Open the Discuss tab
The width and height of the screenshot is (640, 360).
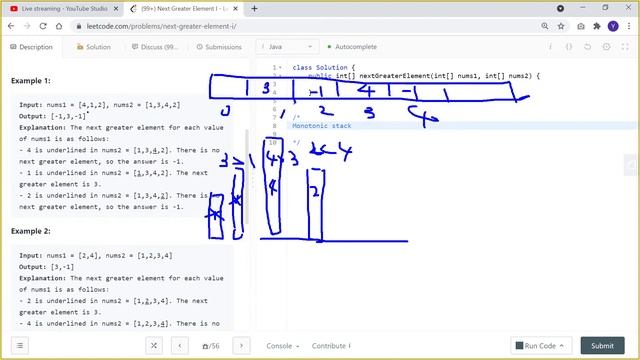click(x=155, y=47)
